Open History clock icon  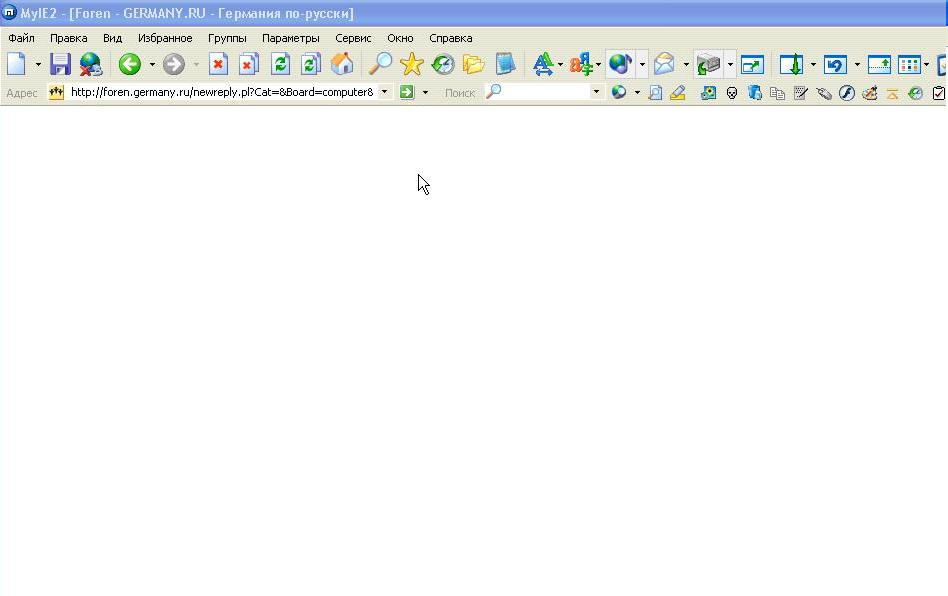coord(443,64)
